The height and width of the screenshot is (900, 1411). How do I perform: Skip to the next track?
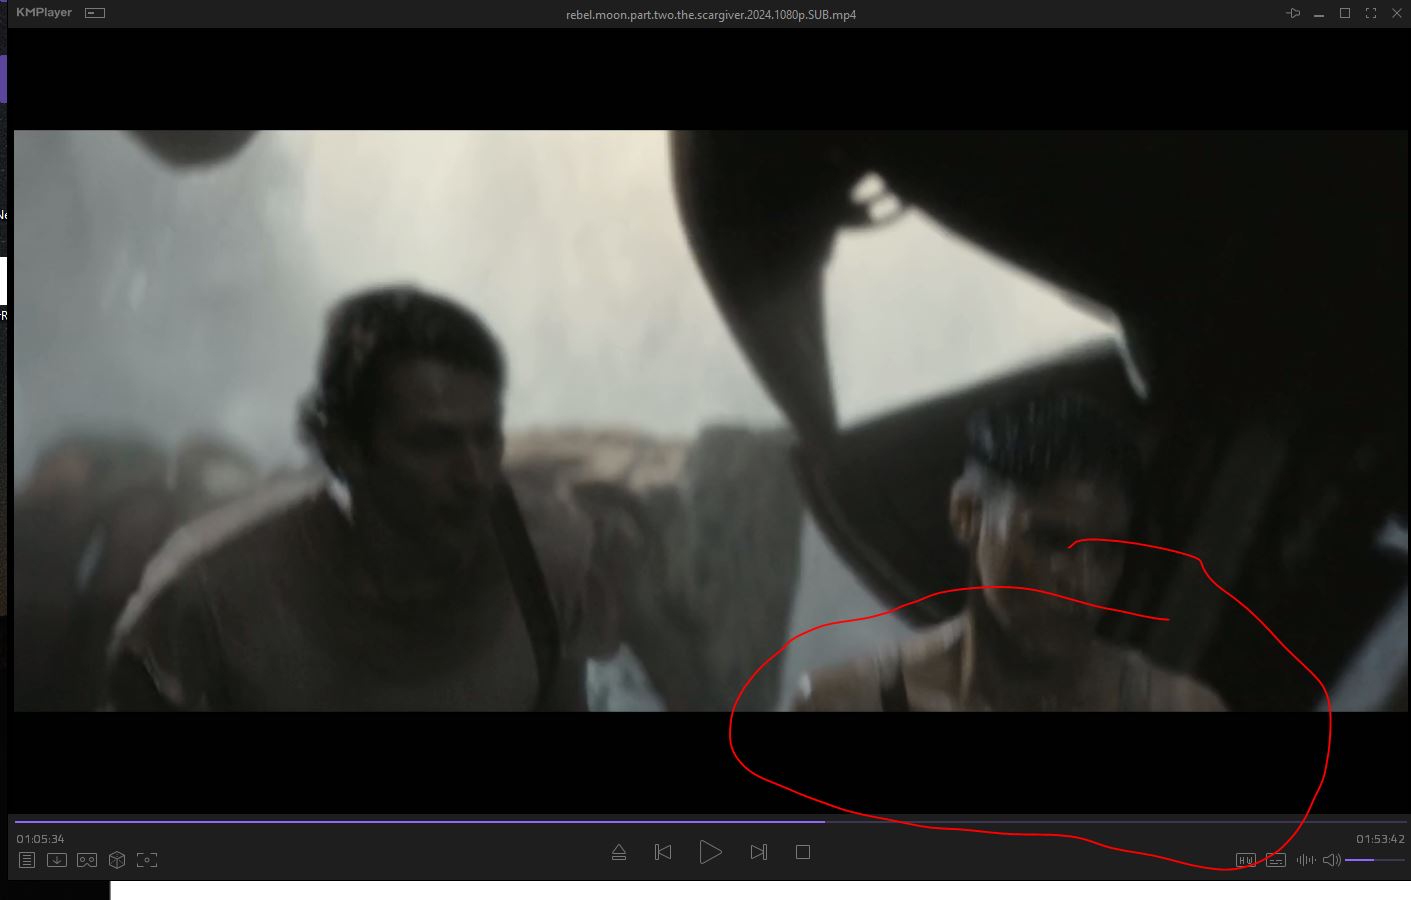758,852
